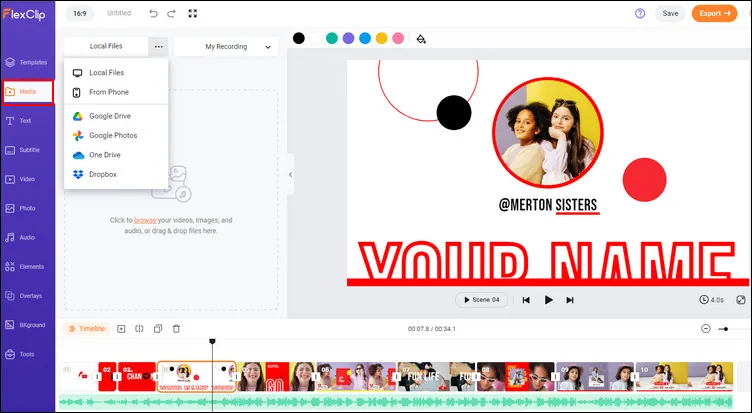Click the browse link in upload area
The image size is (752, 413).
tap(145, 220)
